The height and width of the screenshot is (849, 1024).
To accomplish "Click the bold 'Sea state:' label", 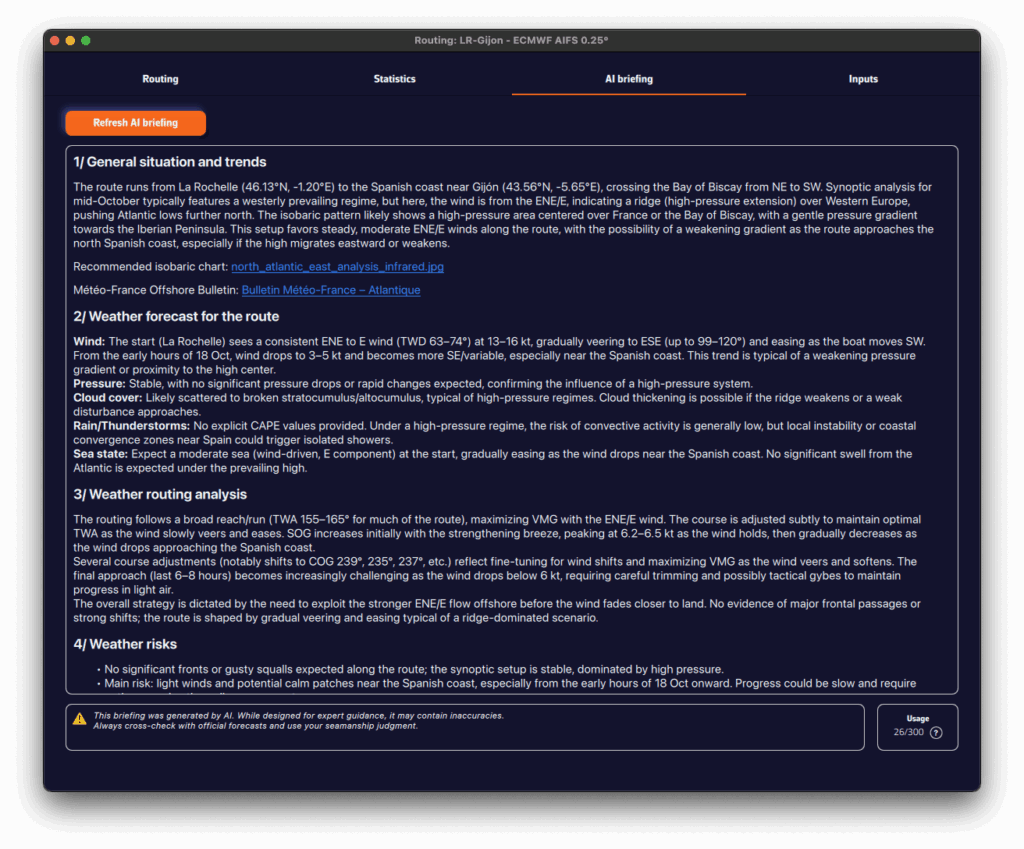I will (x=100, y=454).
